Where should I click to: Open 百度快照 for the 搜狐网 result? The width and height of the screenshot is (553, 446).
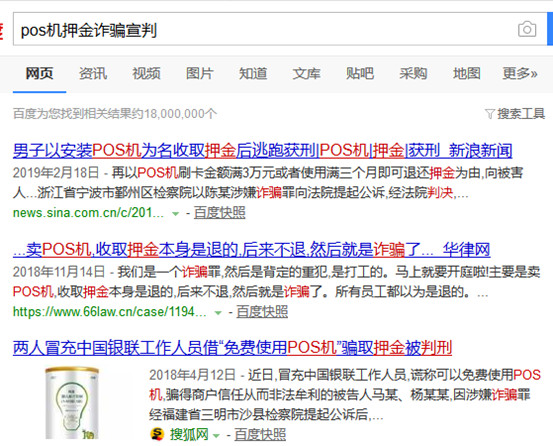pyautogui.click(x=260, y=434)
